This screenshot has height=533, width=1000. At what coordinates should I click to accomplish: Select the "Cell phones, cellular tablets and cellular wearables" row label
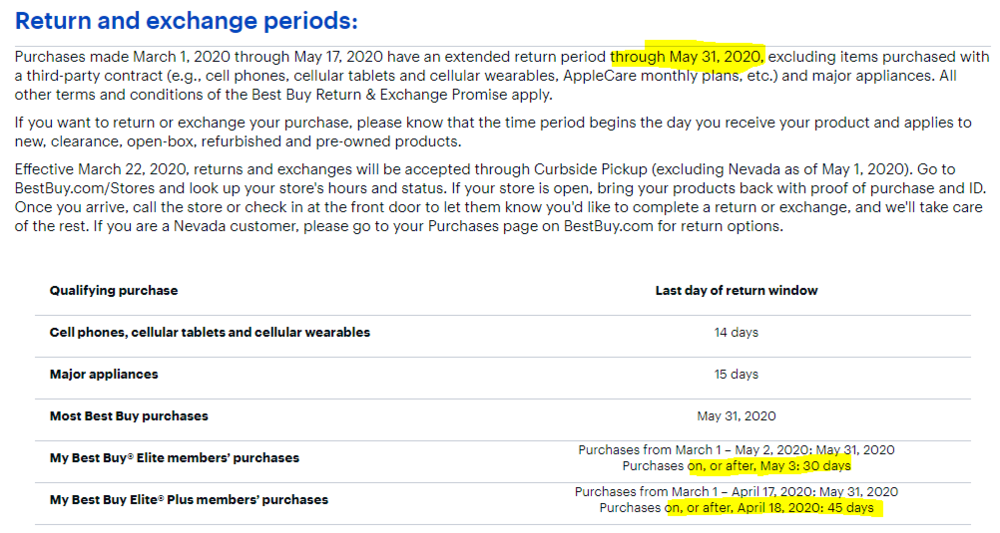[x=209, y=332]
